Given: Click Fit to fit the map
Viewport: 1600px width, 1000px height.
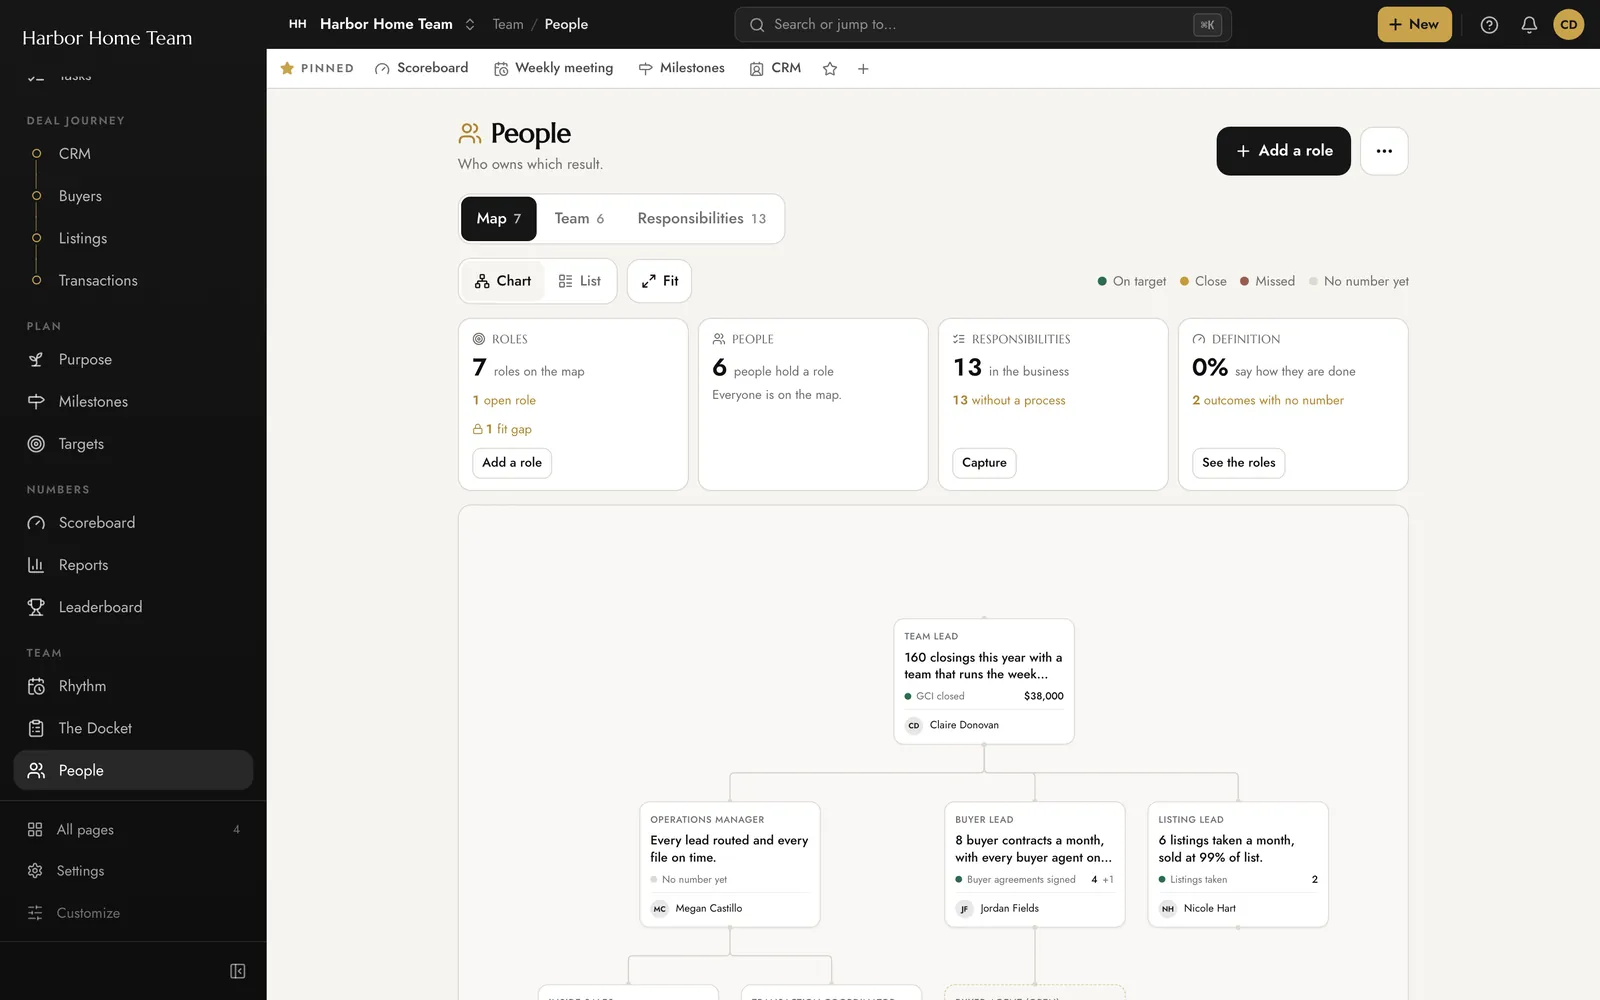Looking at the screenshot, I should (x=660, y=281).
